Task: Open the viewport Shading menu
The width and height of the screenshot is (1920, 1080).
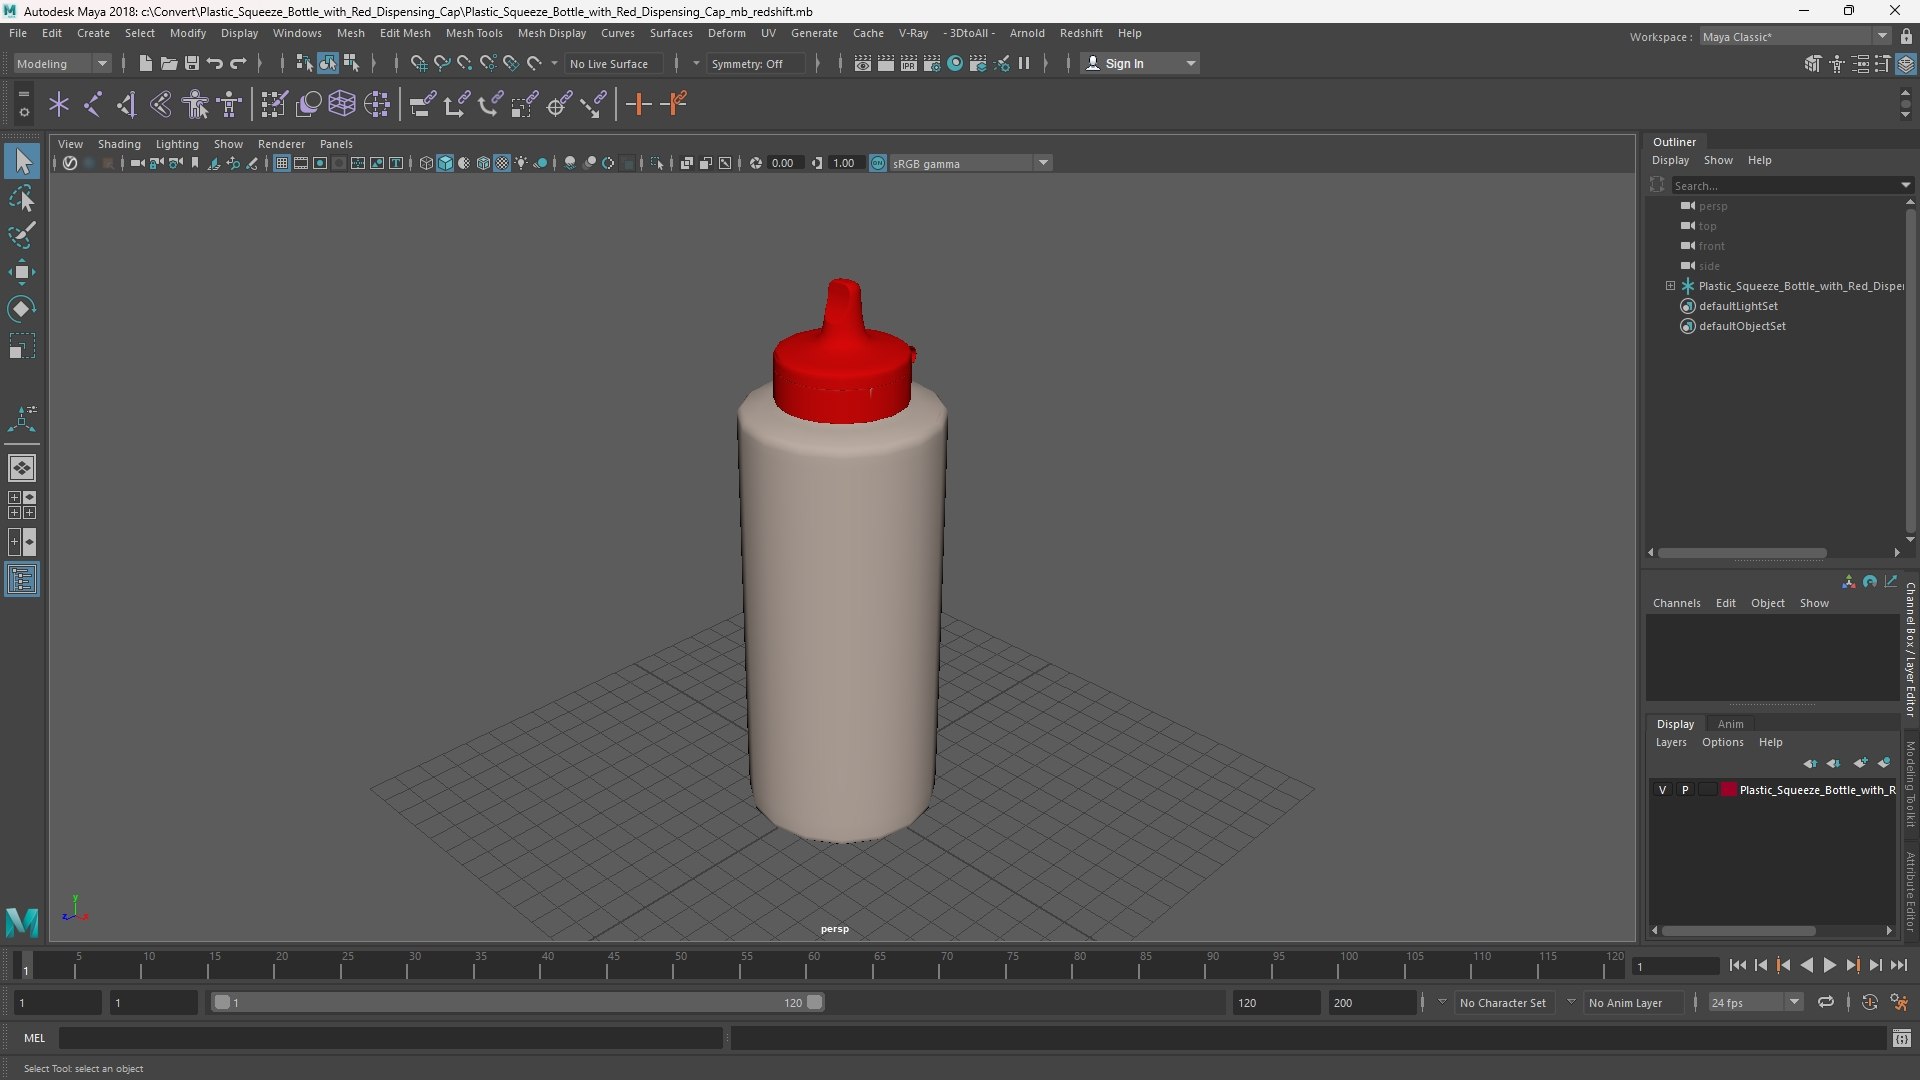Action: (119, 144)
